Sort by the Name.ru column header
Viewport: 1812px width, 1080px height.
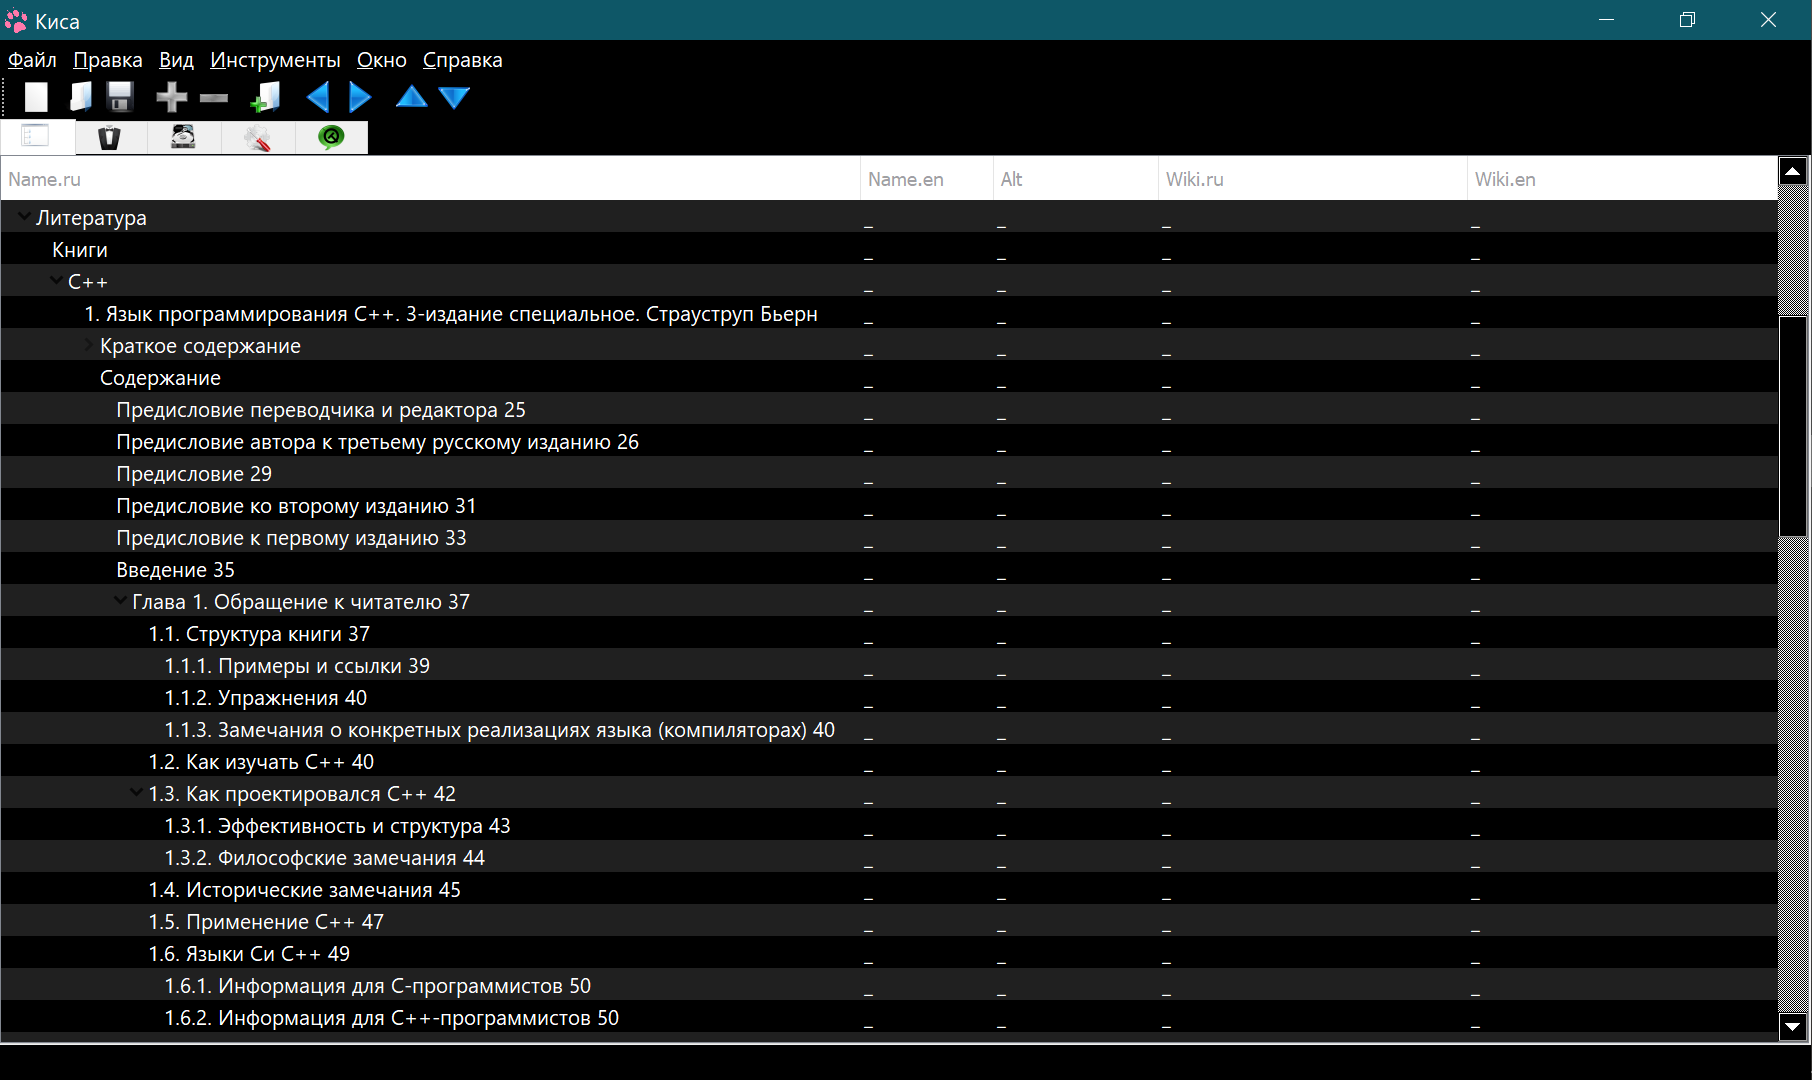click(x=430, y=179)
